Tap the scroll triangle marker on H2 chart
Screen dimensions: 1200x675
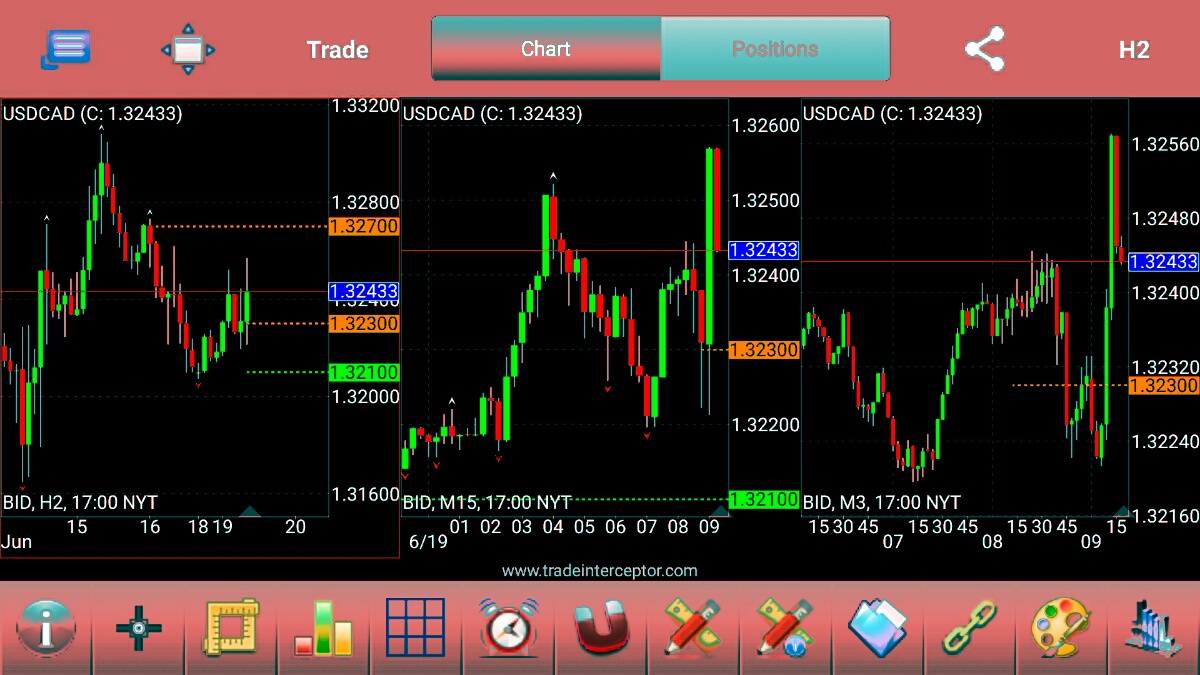click(x=250, y=511)
